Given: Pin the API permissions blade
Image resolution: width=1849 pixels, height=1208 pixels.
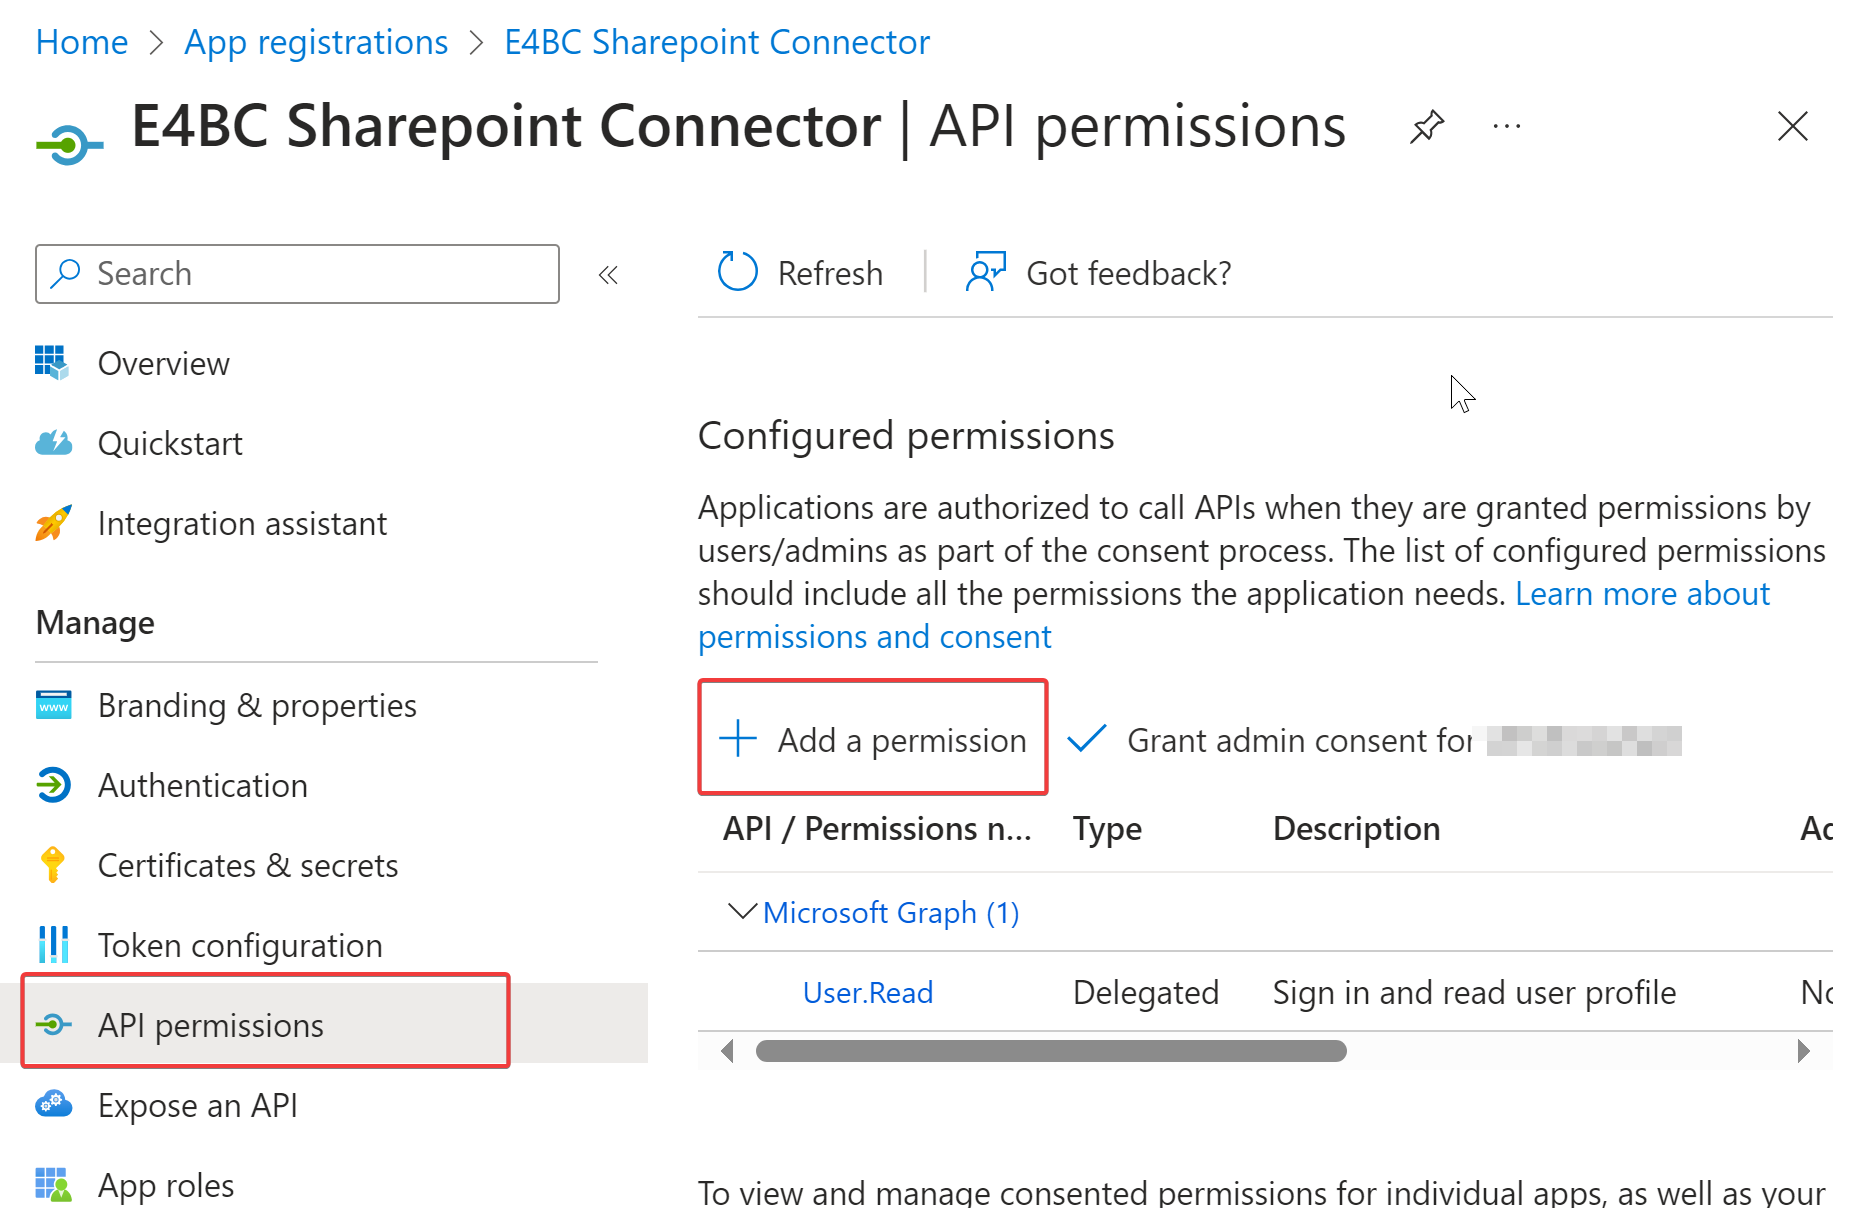Looking at the screenshot, I should tap(1427, 127).
